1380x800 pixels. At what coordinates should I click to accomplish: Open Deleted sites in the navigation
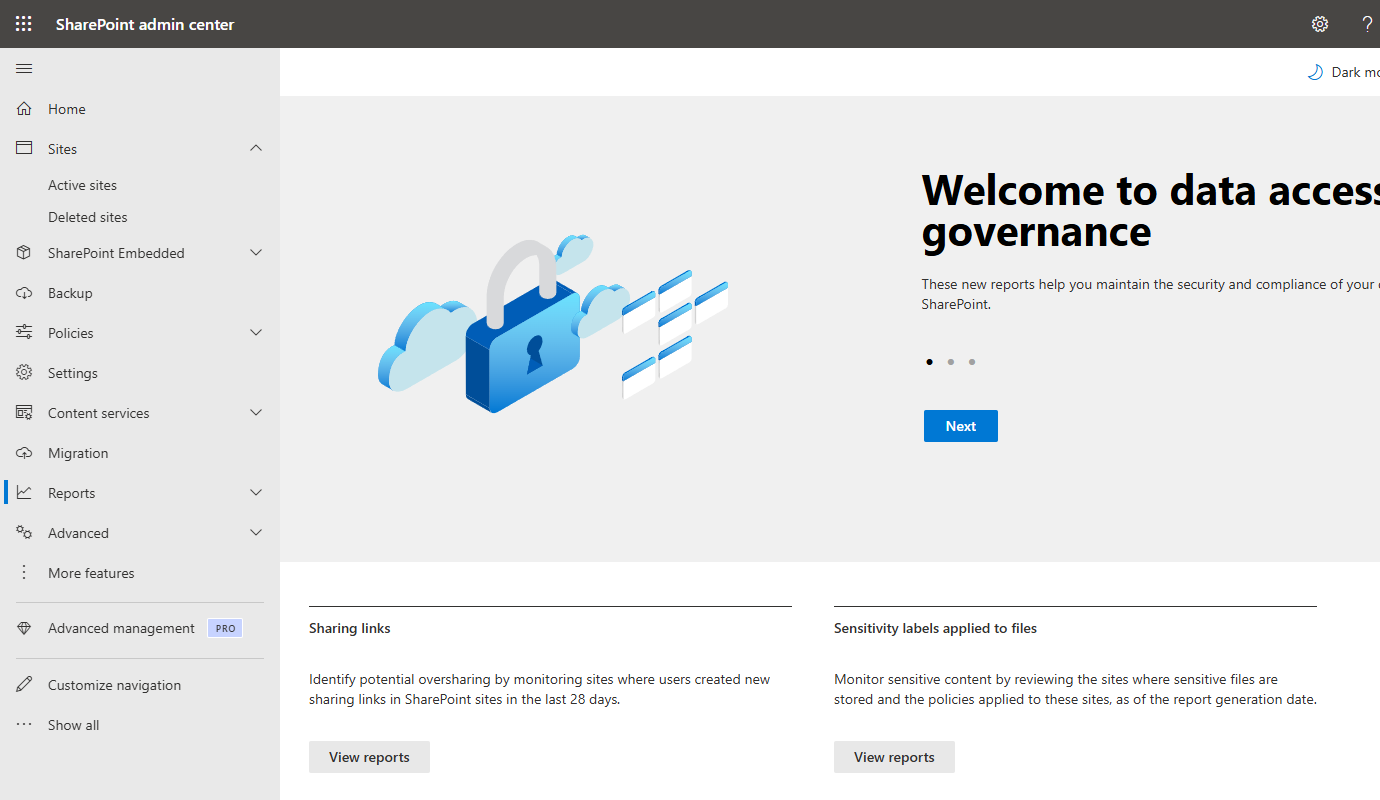point(88,217)
